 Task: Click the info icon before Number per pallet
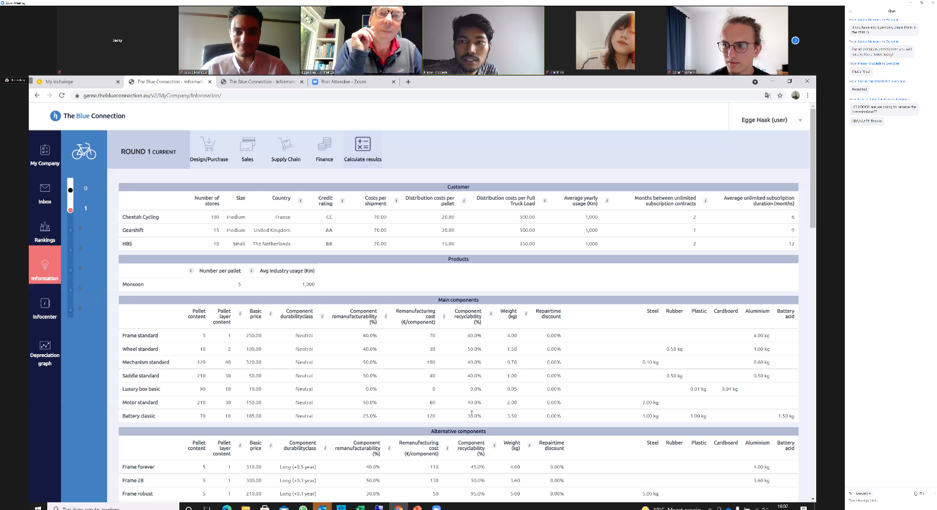click(191, 271)
